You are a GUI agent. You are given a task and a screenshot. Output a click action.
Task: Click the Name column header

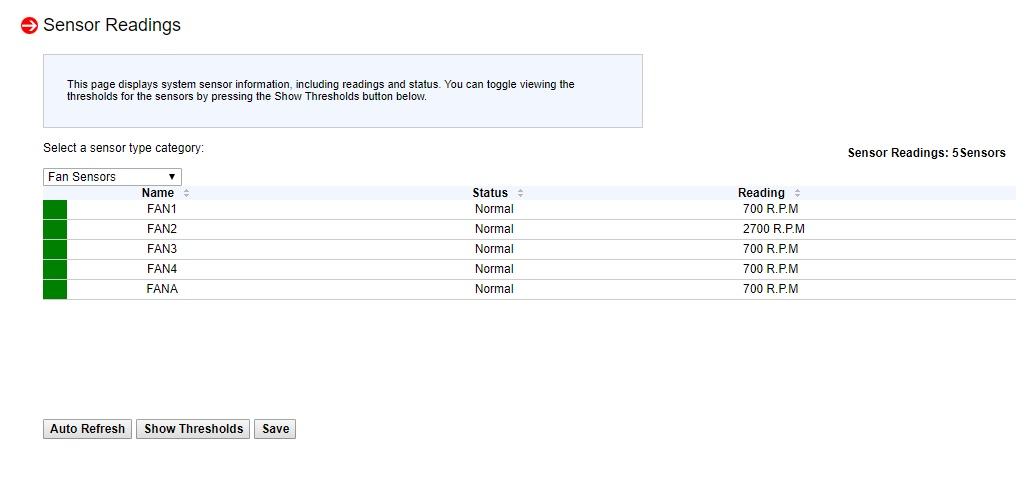[158, 193]
